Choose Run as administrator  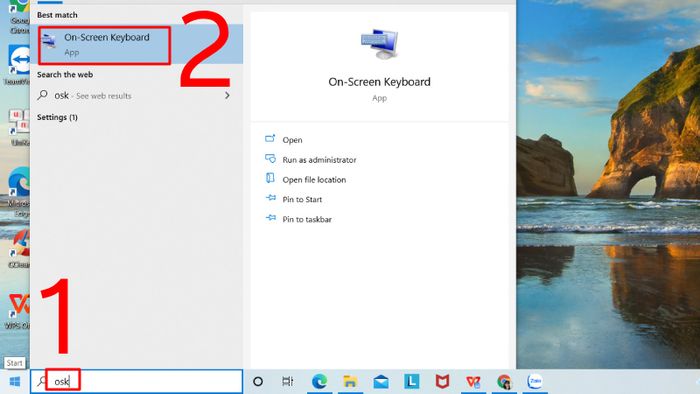(x=319, y=160)
